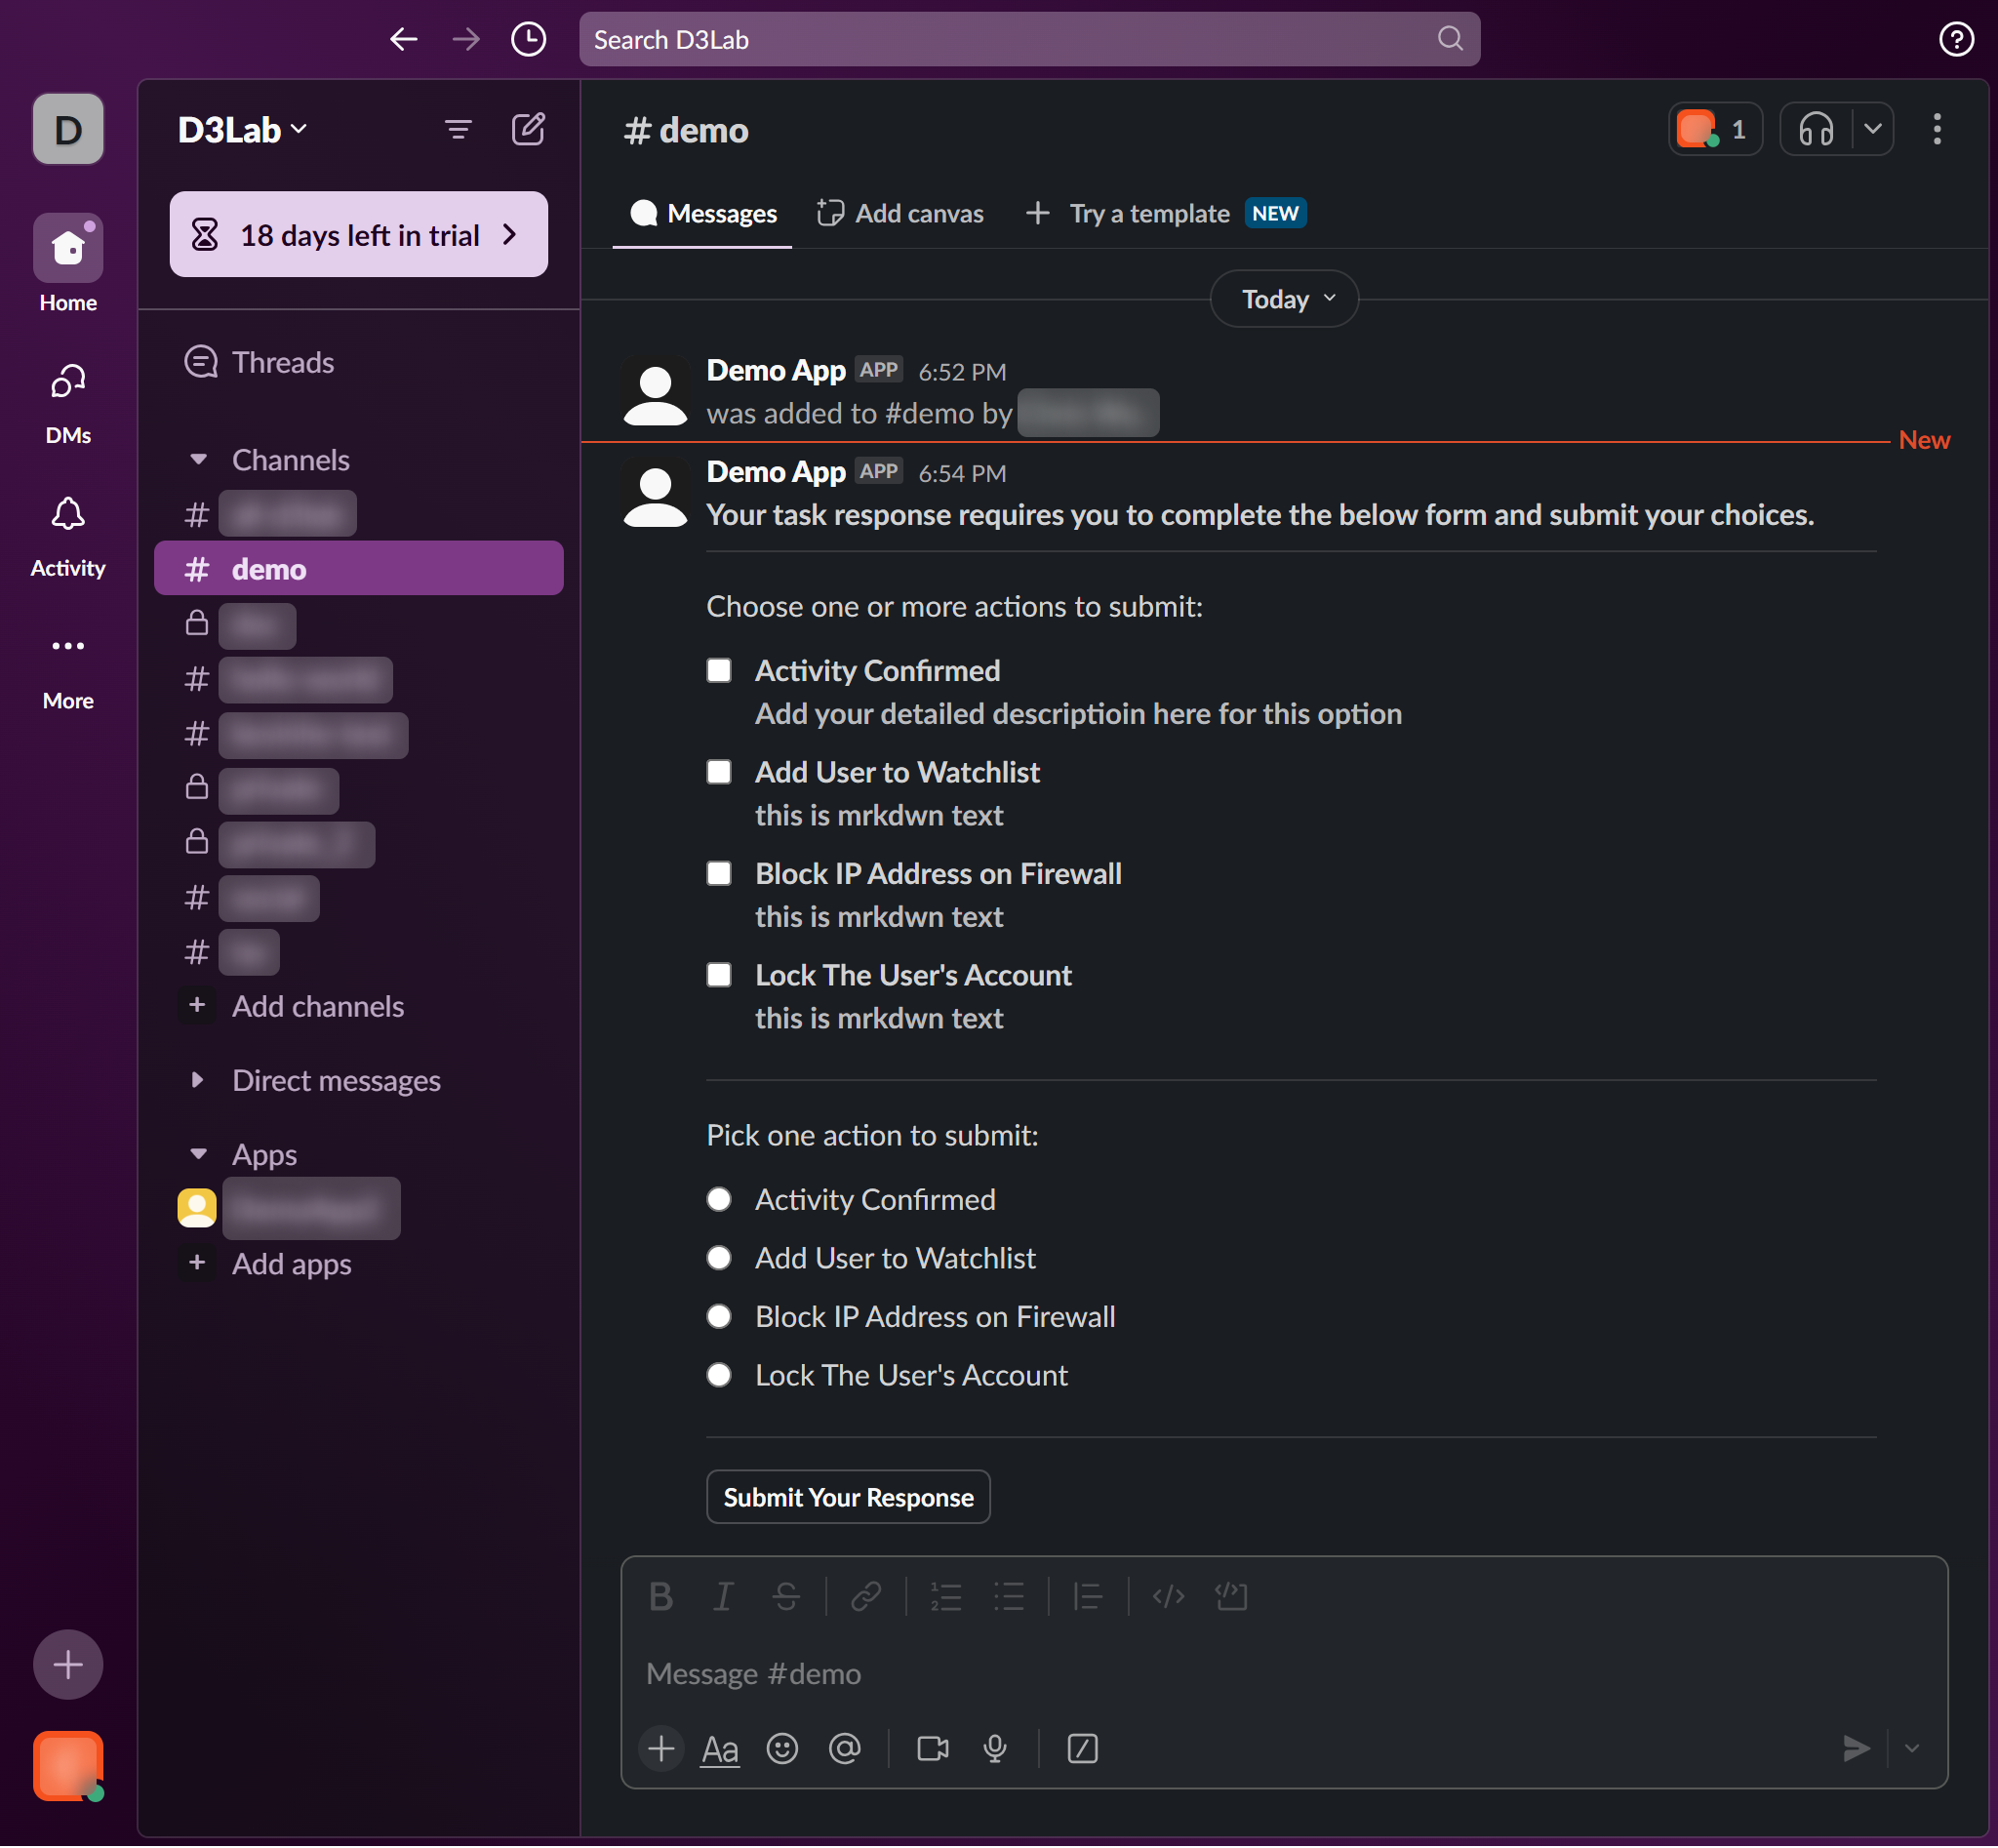Image resolution: width=1998 pixels, height=1848 pixels.
Task: Open the Today date dropdown
Action: (1284, 299)
